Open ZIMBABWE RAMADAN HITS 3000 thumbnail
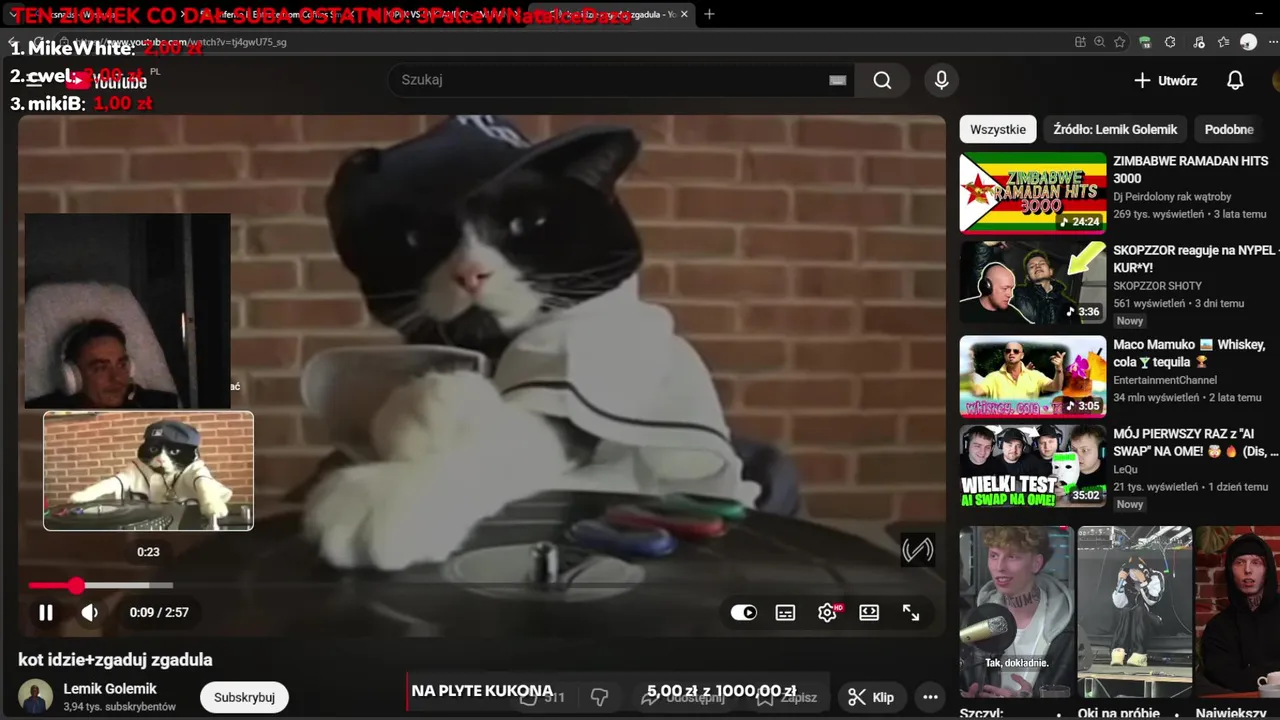 click(x=1033, y=193)
